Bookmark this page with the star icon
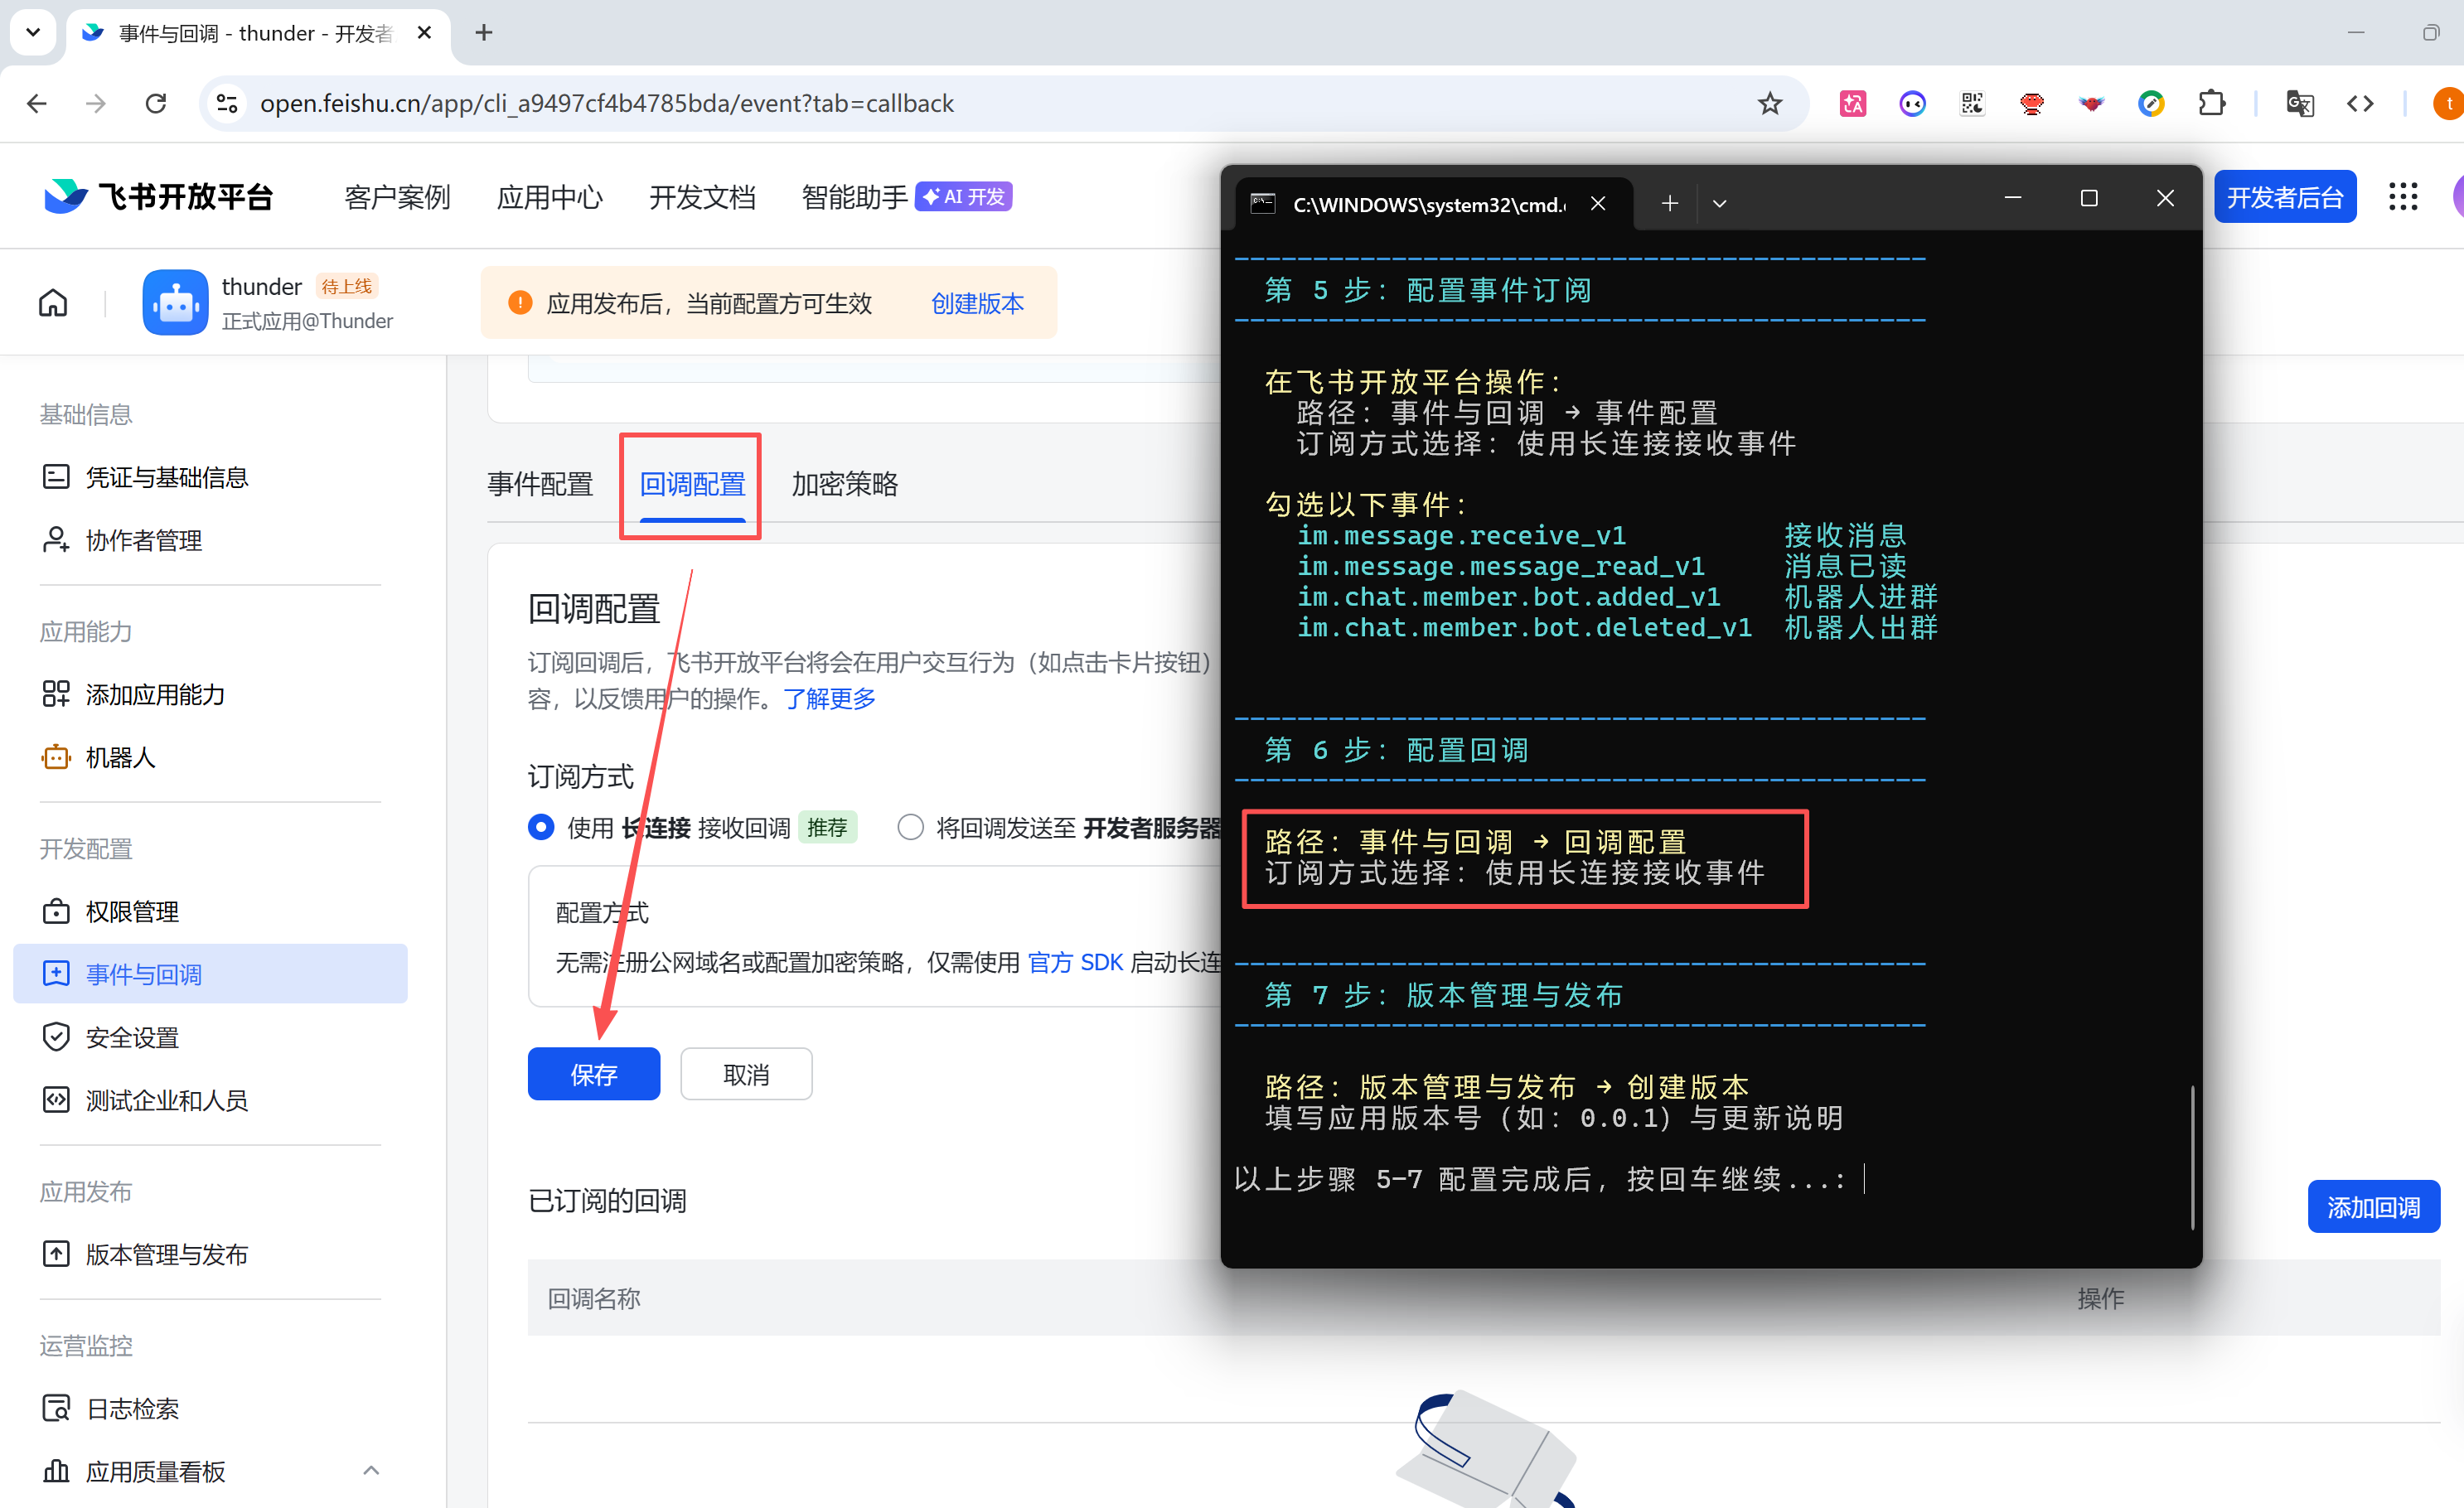 pyautogui.click(x=1769, y=103)
